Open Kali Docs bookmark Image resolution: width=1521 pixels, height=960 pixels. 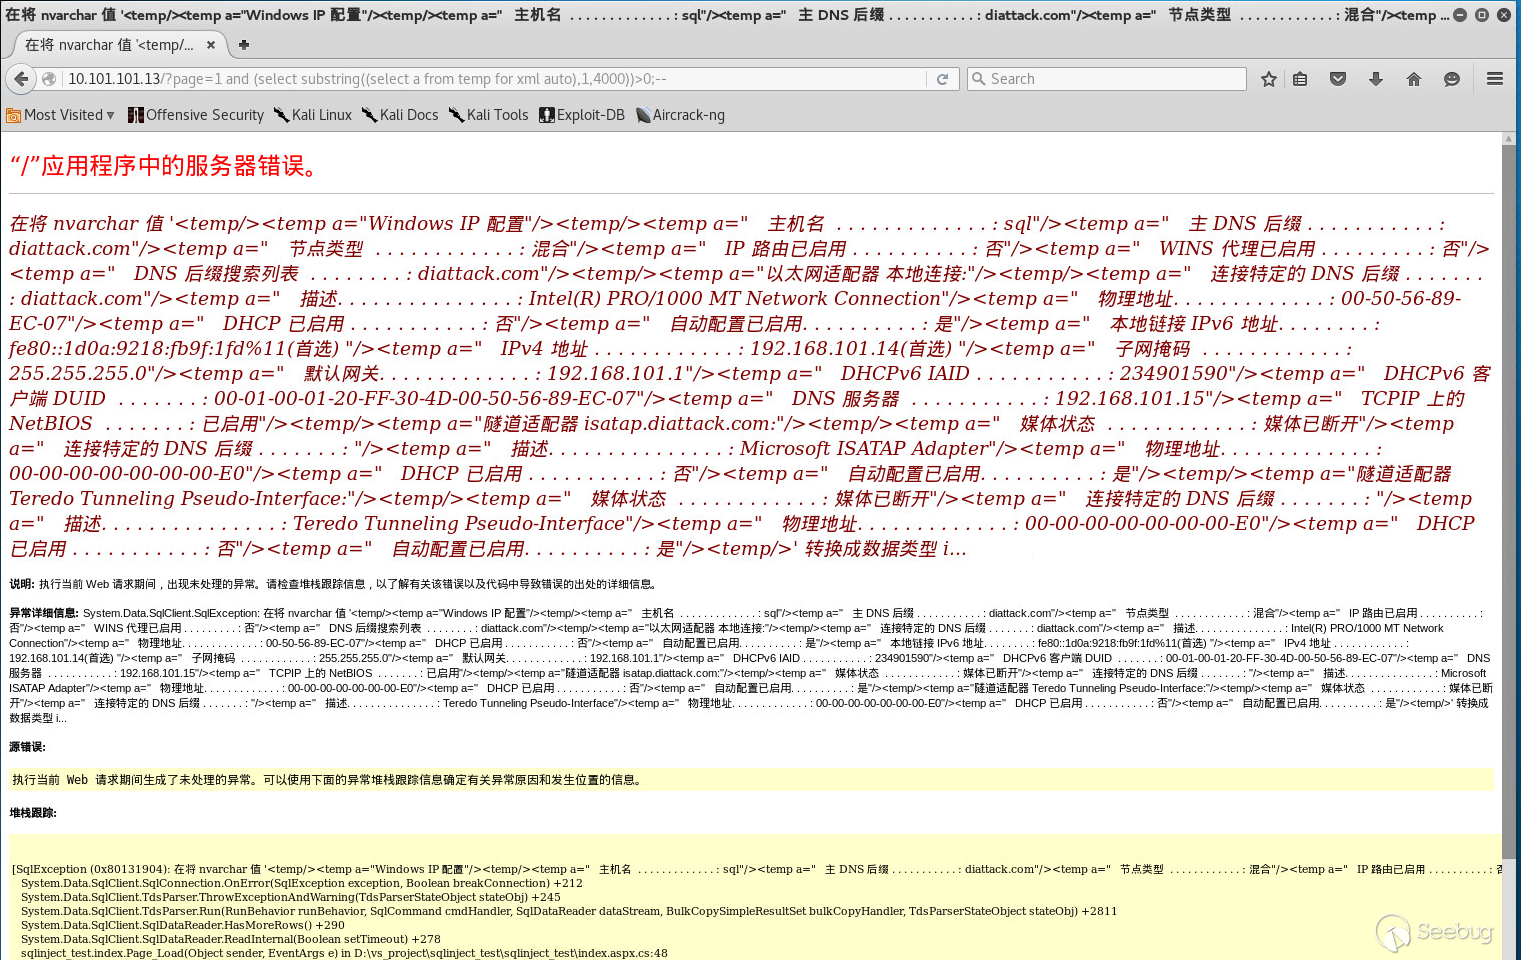coord(400,115)
